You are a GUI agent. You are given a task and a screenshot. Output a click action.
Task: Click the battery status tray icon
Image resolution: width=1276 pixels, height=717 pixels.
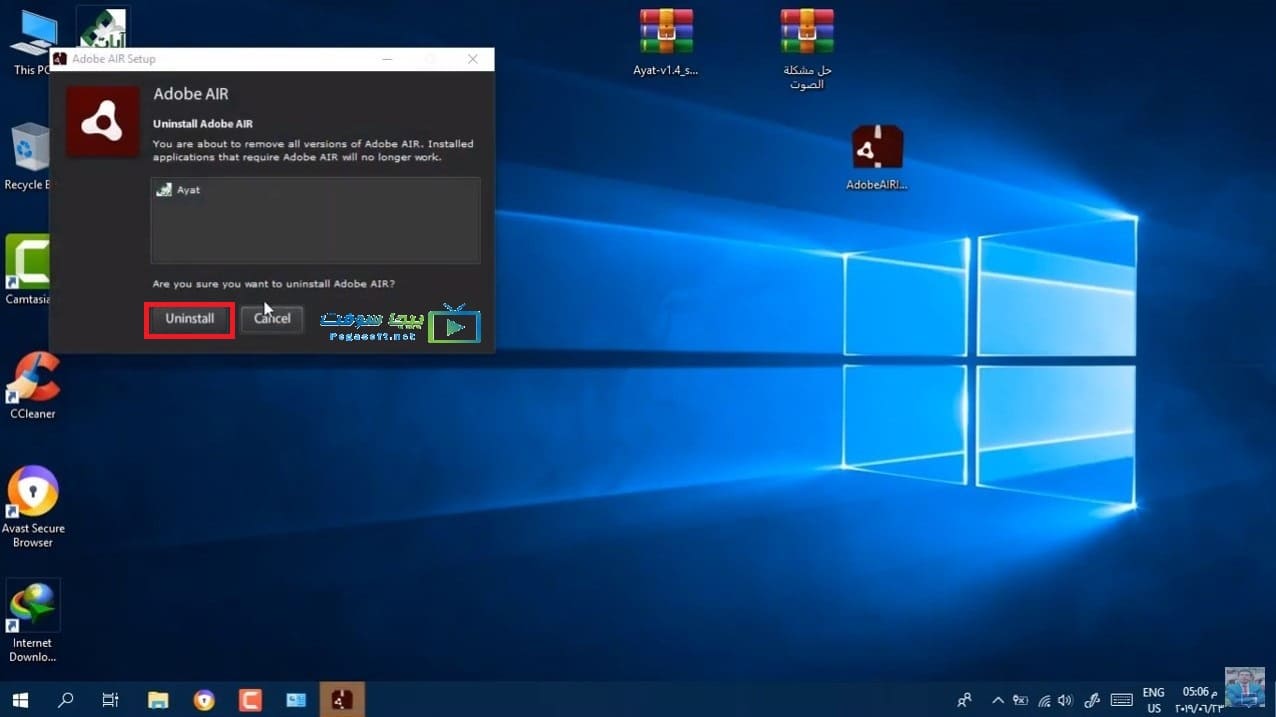pos(1021,700)
